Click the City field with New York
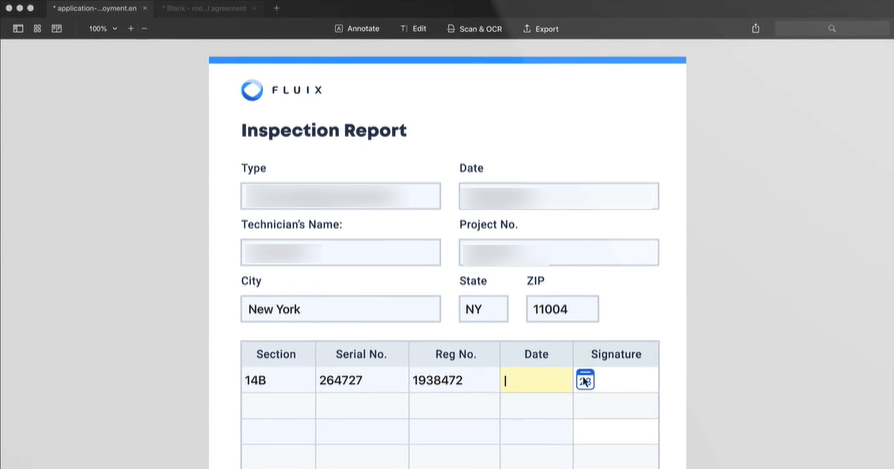This screenshot has height=469, width=894. pyautogui.click(x=340, y=309)
